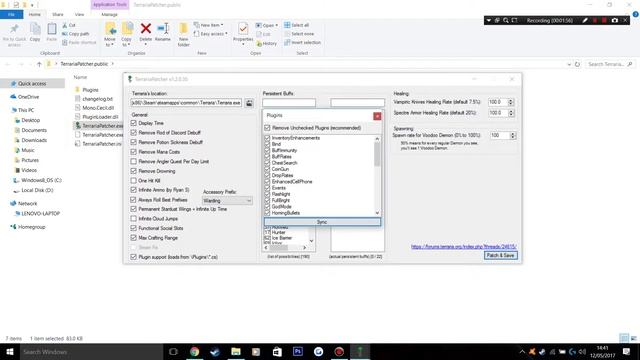Switch to View ribbon tab
The height and width of the screenshot is (360, 640).
79,14
